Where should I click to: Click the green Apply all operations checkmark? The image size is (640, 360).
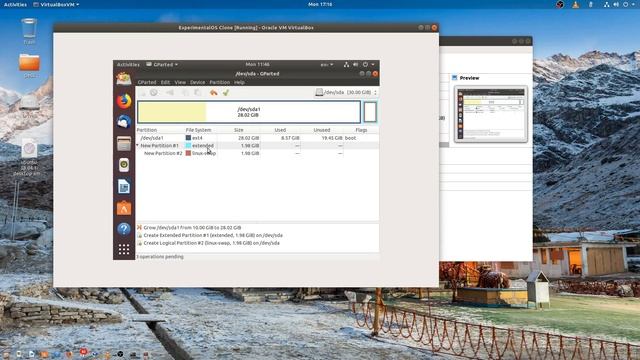tap(226, 93)
